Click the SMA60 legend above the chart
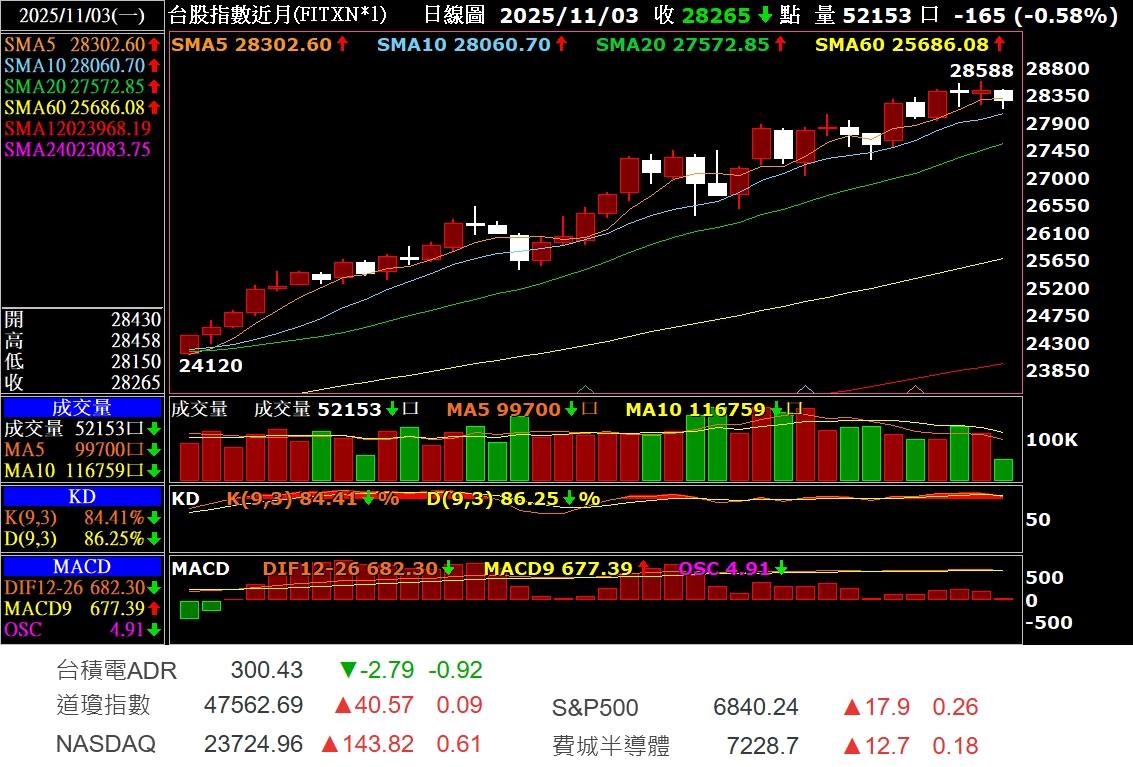This screenshot has height=767, width=1133. click(910, 45)
